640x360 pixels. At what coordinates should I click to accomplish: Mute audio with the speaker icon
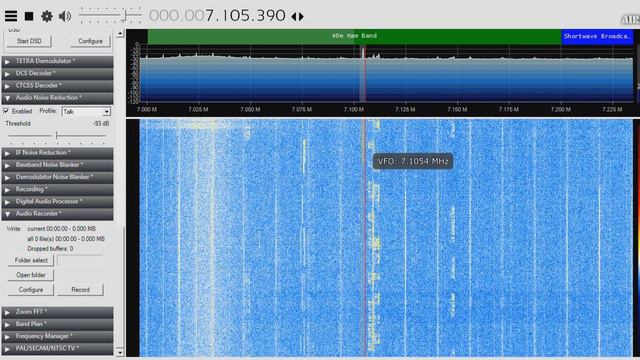(65, 16)
